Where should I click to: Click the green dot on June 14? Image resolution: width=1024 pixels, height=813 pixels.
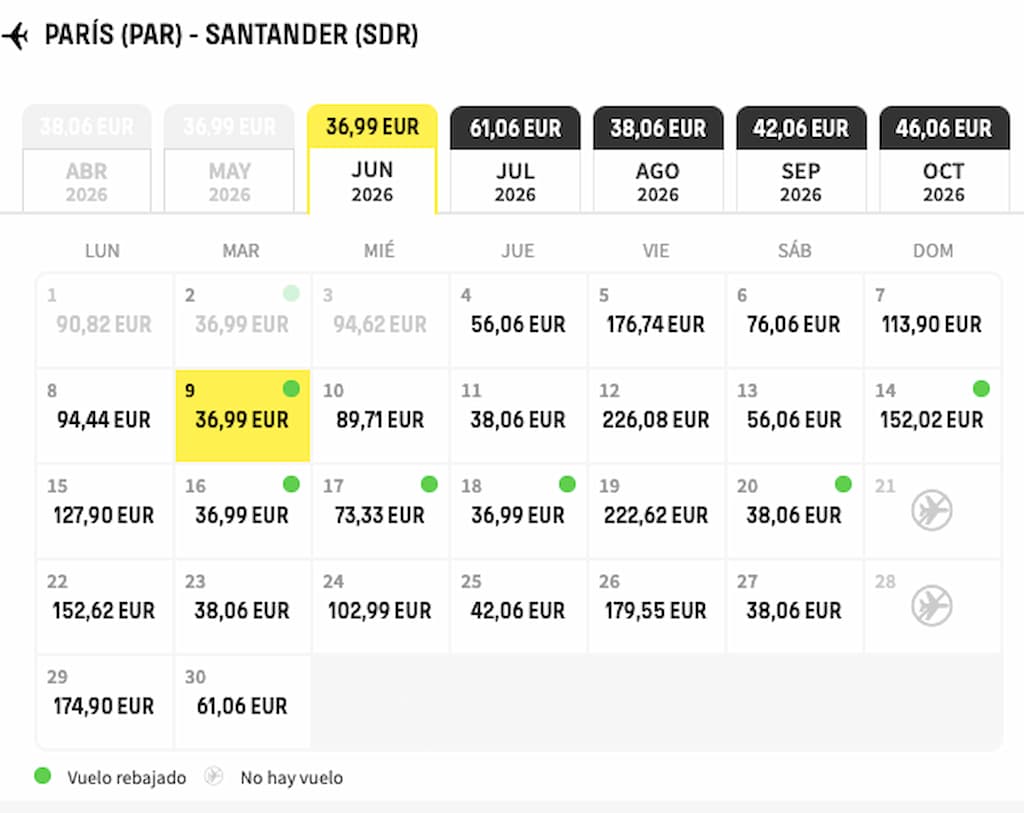click(981, 388)
